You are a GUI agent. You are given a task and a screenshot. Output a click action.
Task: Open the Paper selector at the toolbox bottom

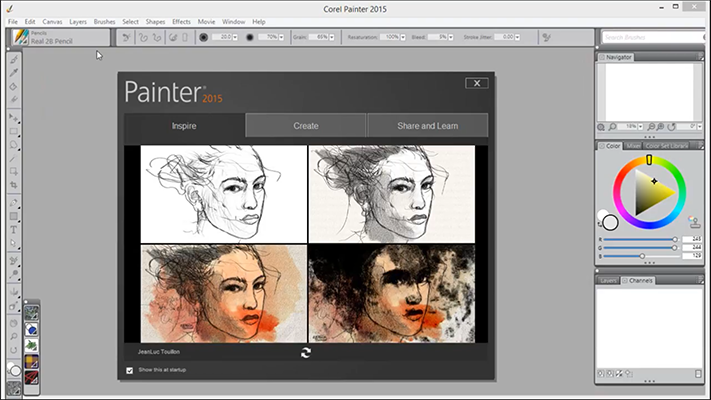(x=14, y=389)
